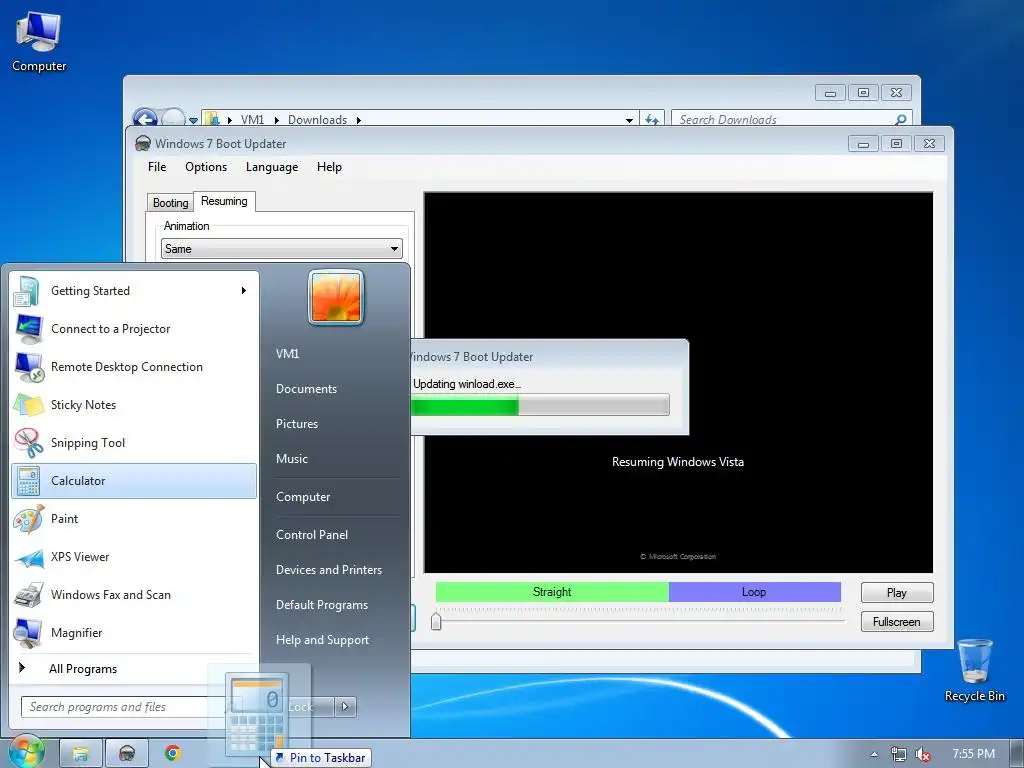Open Pictures from Start menu
The image size is (1024, 768).
pyautogui.click(x=296, y=423)
